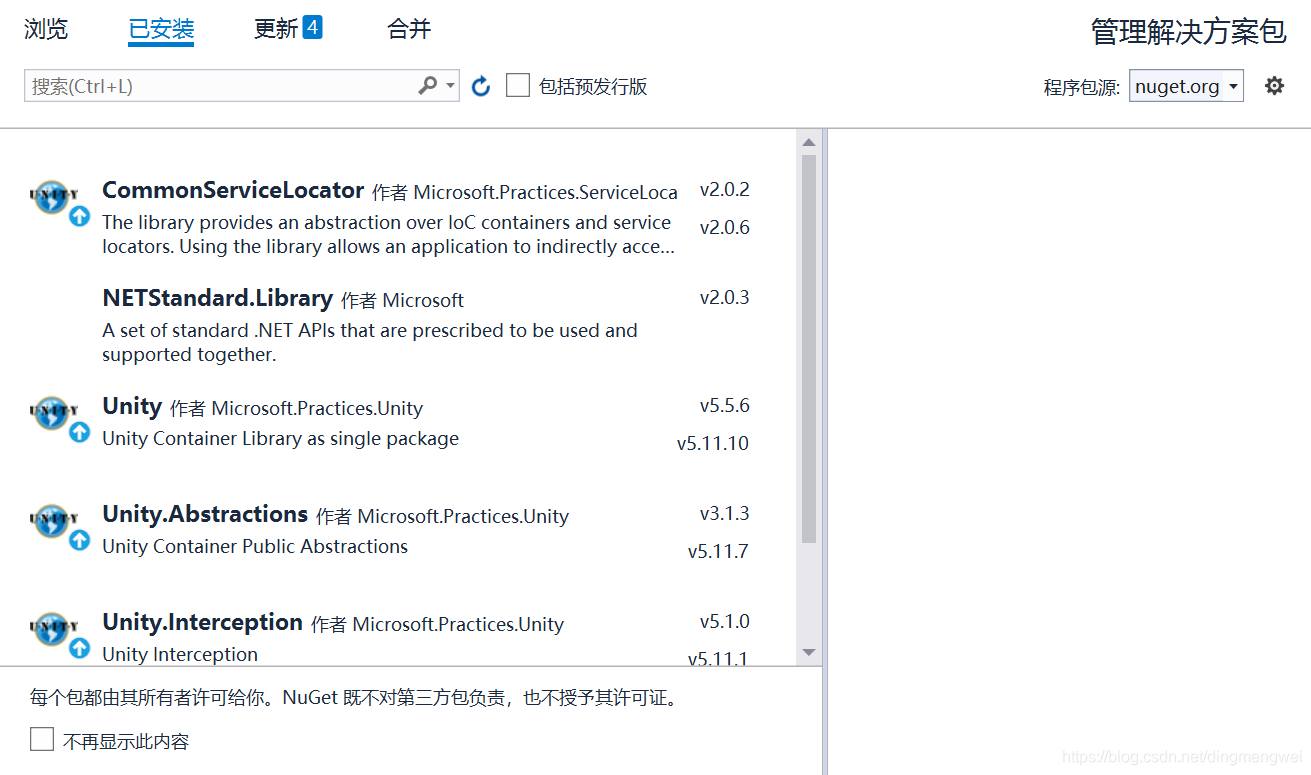Expand the CommonServiceLocator package entry
Screen dimensions: 1311x775
232,189
